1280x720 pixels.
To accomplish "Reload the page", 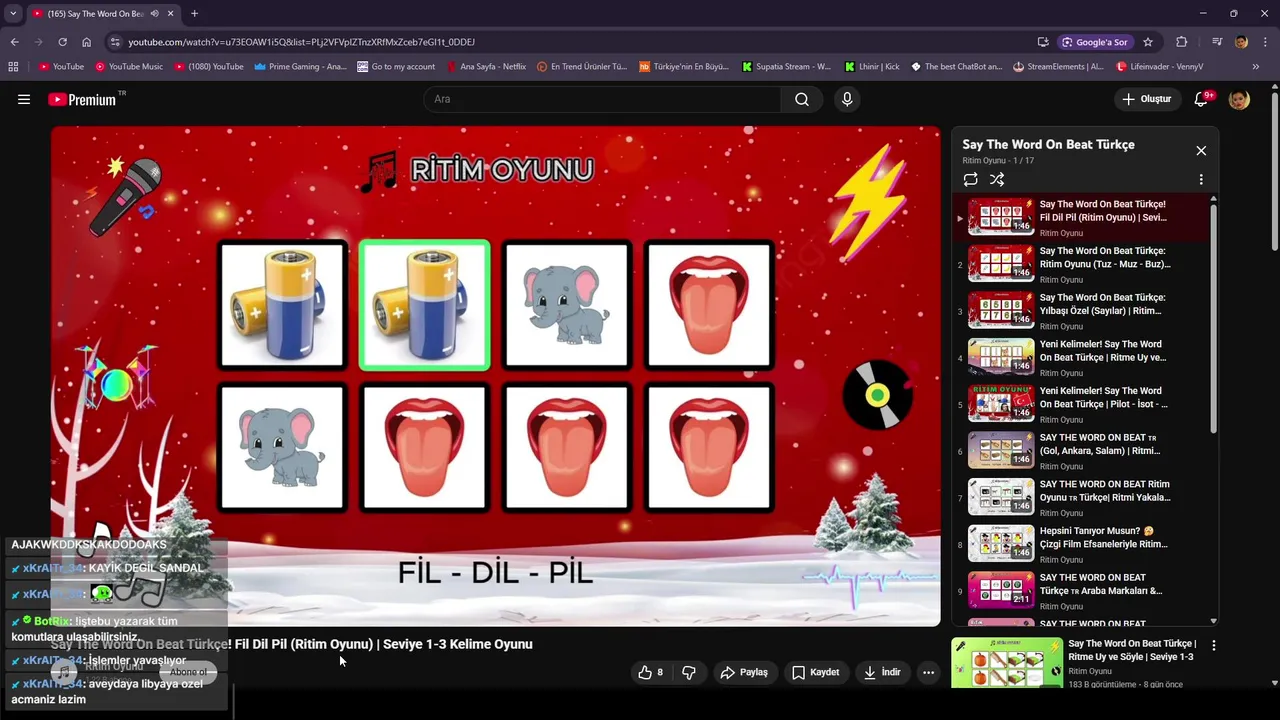I will pos(62,42).
